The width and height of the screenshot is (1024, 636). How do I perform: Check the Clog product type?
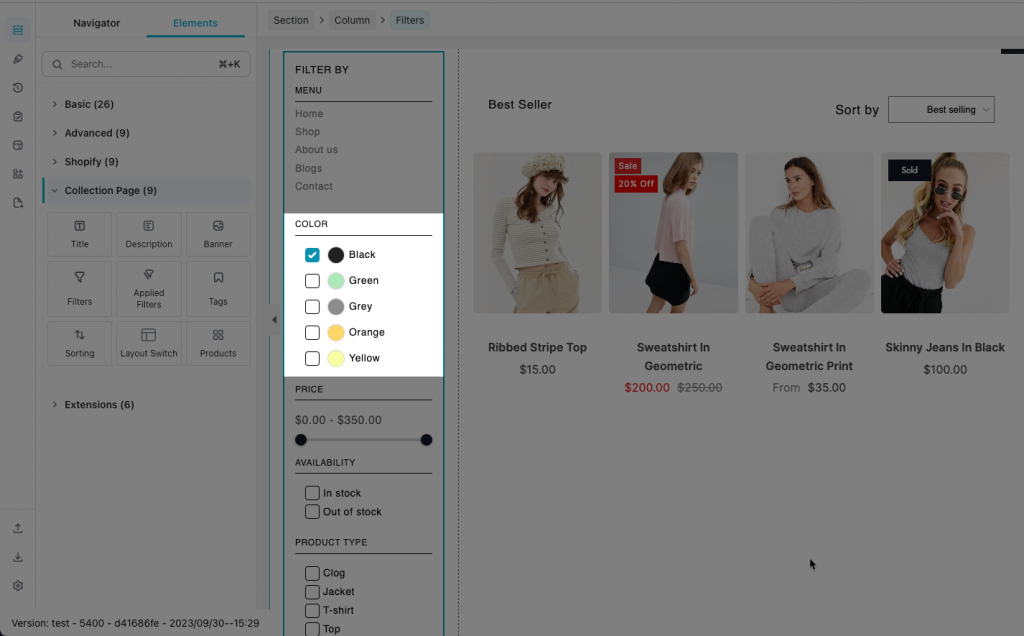312,573
